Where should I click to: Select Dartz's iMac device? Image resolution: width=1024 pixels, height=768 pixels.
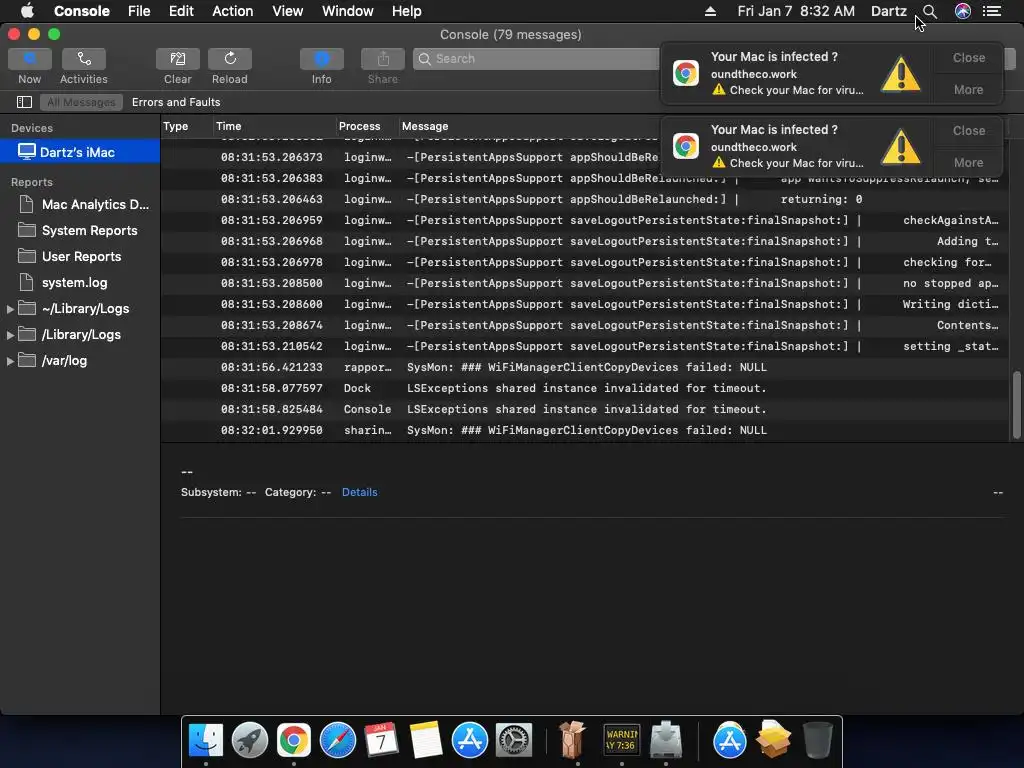click(80, 152)
